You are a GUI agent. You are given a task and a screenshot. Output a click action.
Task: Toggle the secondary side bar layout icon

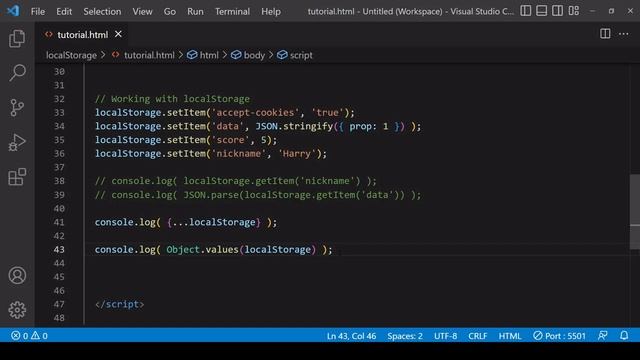tap(558, 11)
